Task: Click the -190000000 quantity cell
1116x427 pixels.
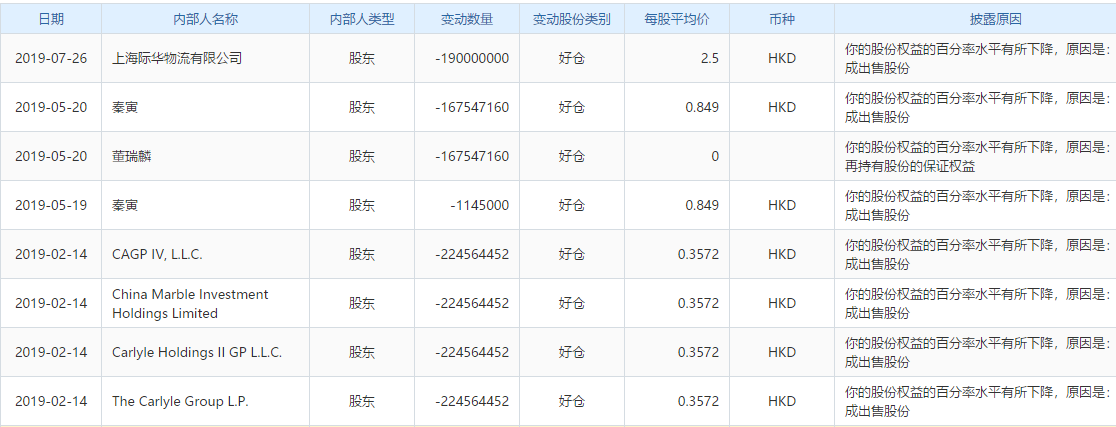Action: click(467, 58)
